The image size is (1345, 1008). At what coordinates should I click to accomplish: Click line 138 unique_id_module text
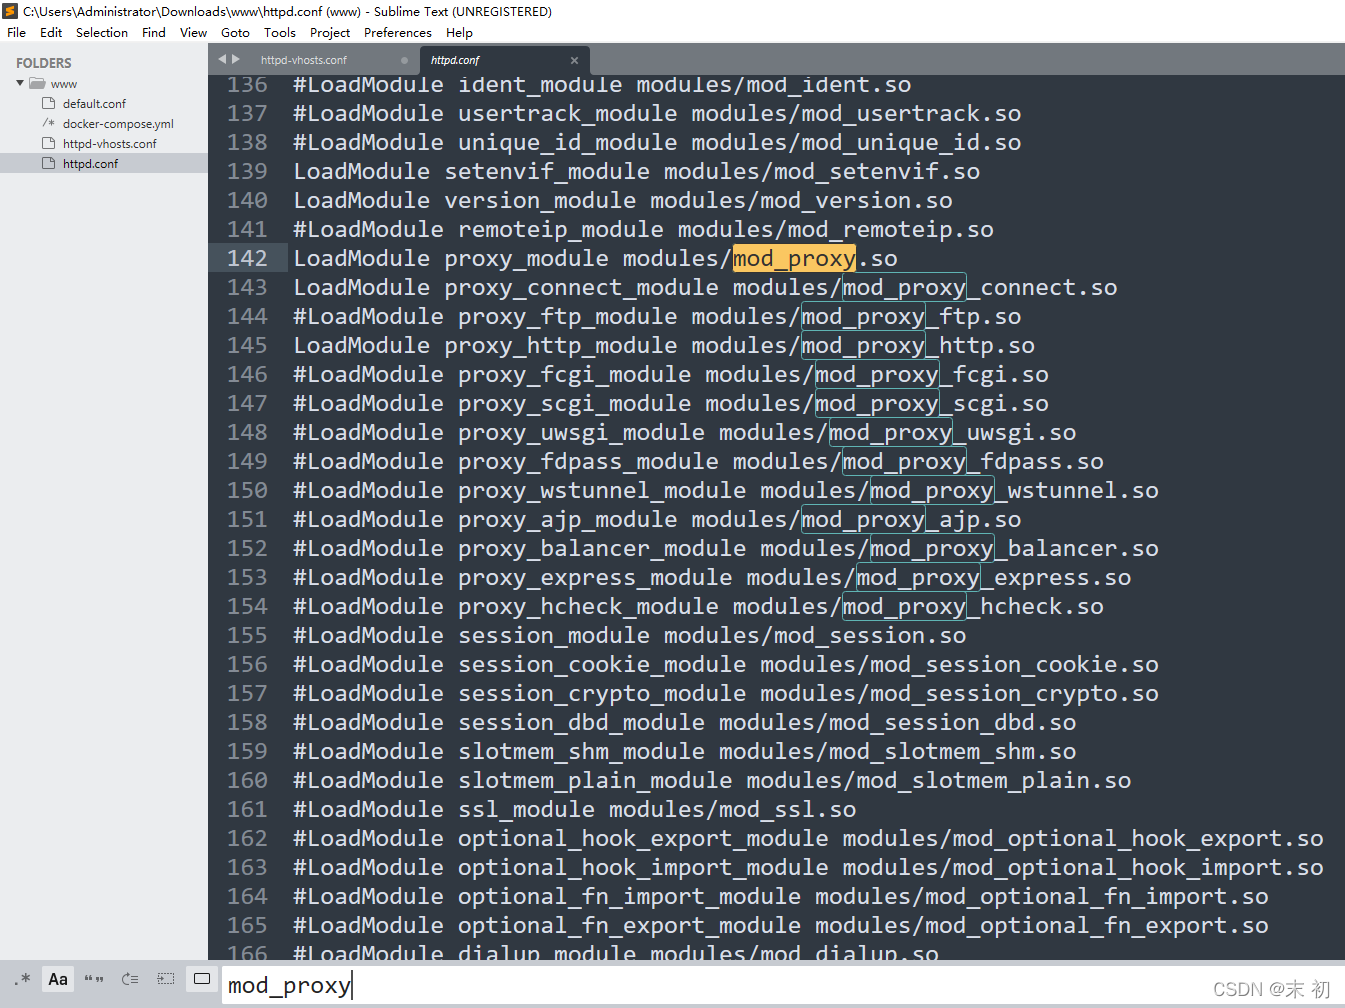567,143
